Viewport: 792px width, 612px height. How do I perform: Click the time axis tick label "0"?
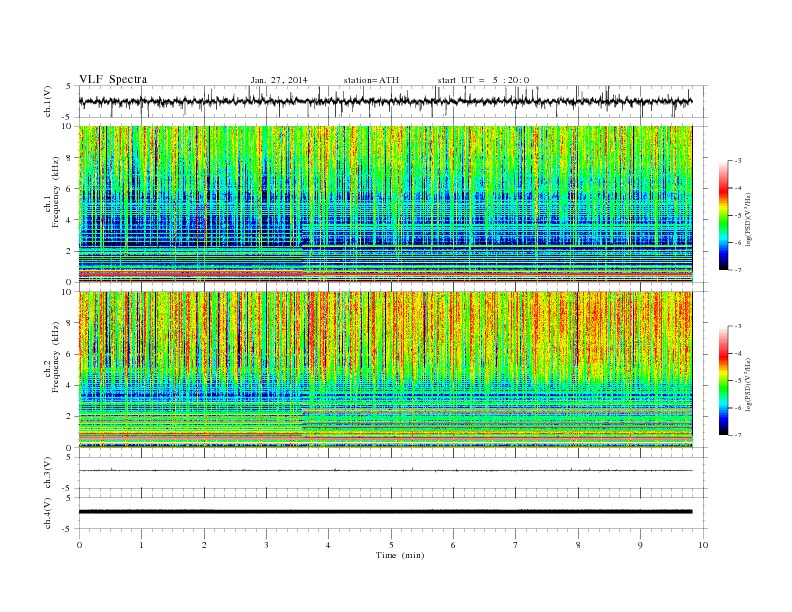click(x=79, y=545)
